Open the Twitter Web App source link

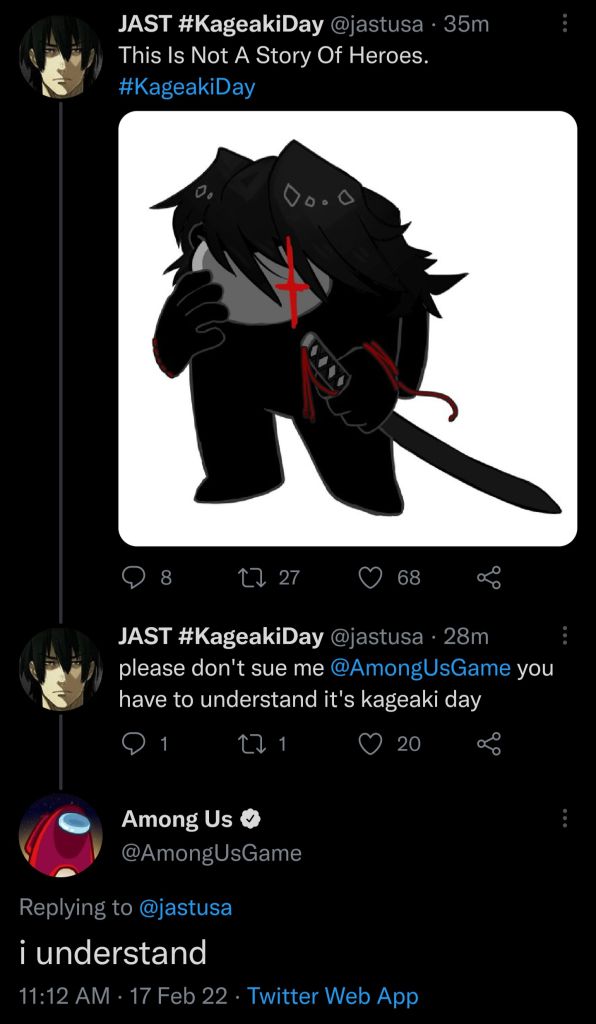click(333, 997)
